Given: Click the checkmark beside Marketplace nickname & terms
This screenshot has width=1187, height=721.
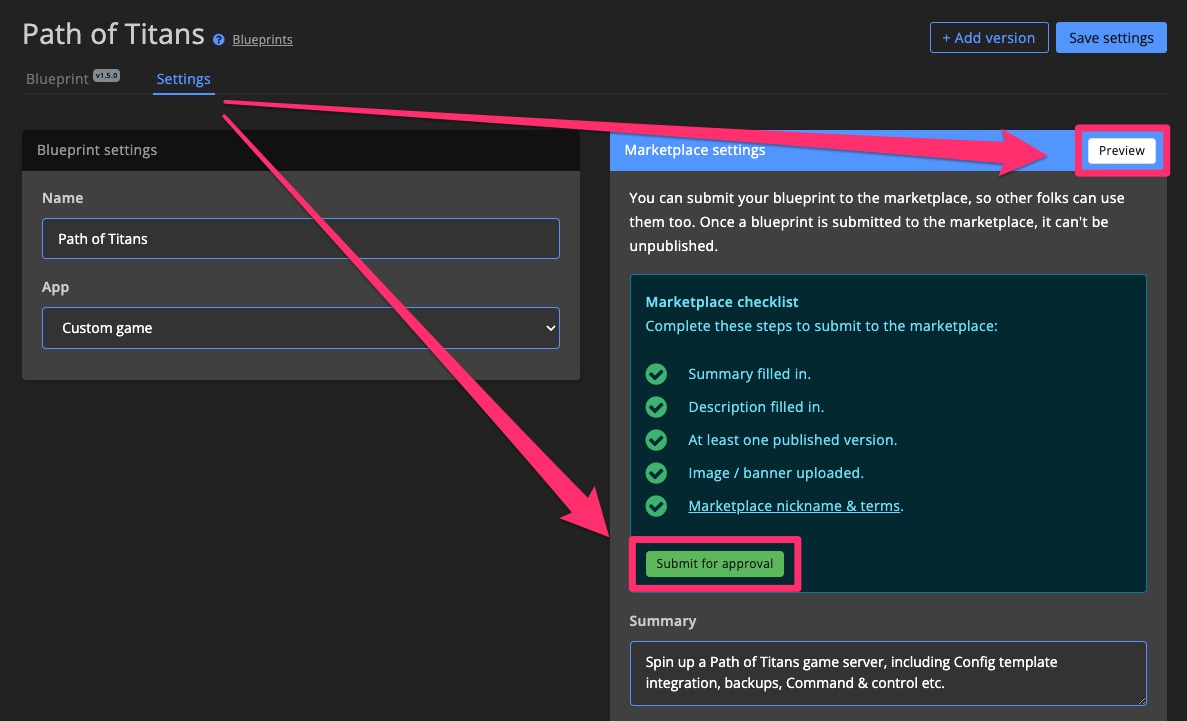Looking at the screenshot, I should coord(656,505).
